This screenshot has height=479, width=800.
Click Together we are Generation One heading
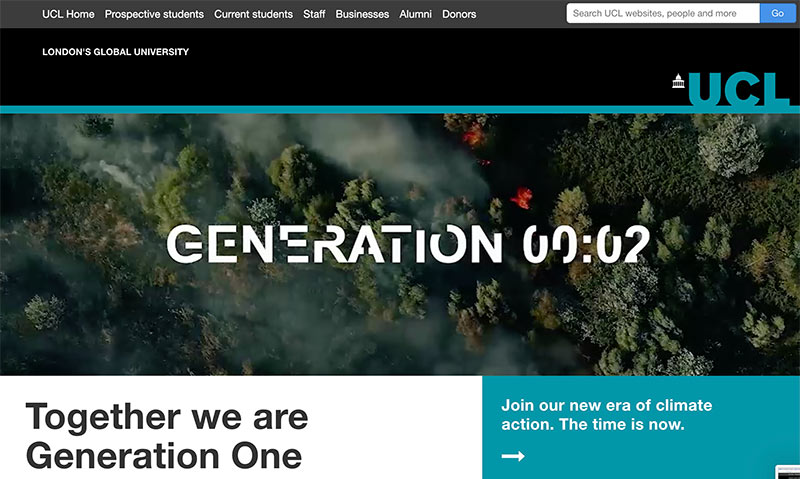(167, 436)
